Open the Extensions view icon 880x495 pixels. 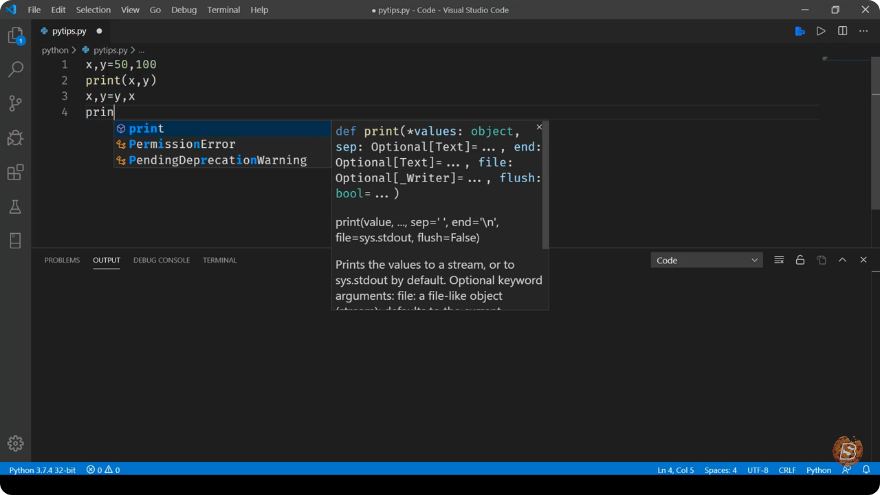pos(15,172)
